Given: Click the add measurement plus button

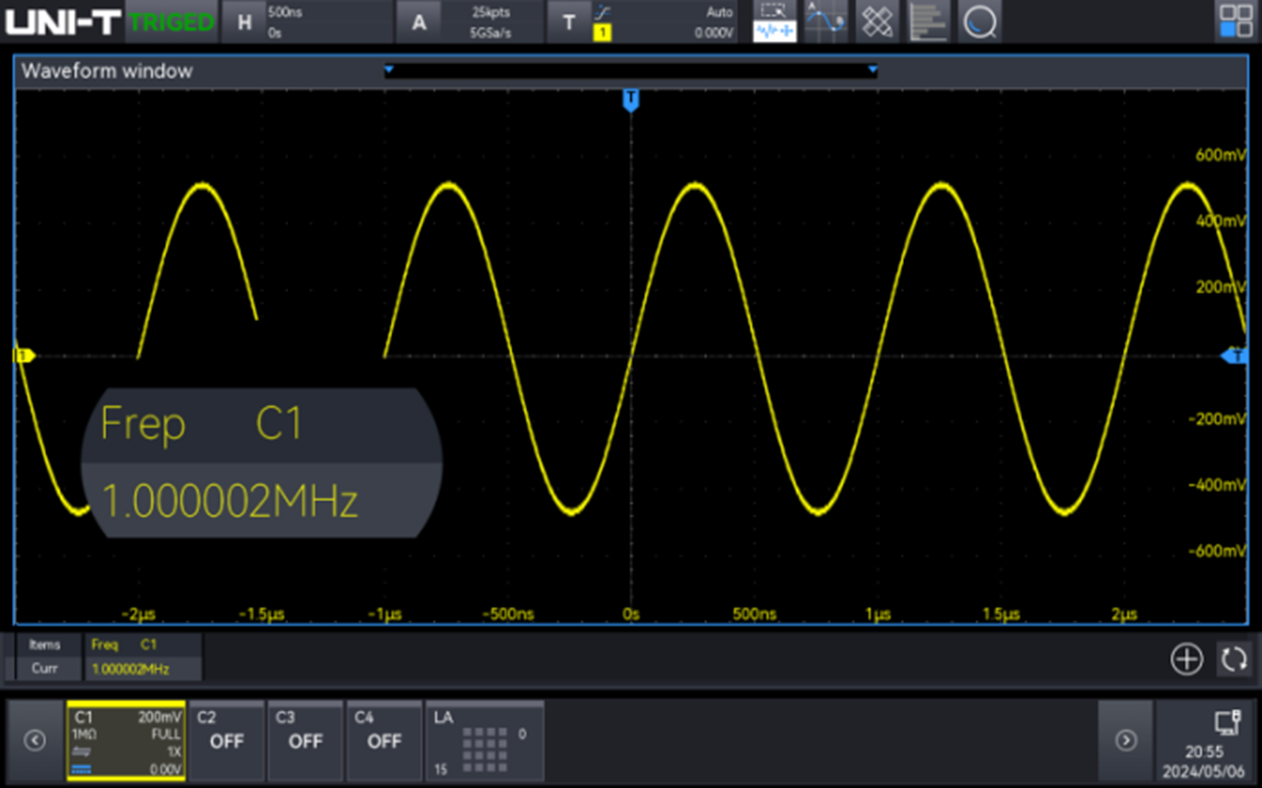Looking at the screenshot, I should click(x=1186, y=658).
